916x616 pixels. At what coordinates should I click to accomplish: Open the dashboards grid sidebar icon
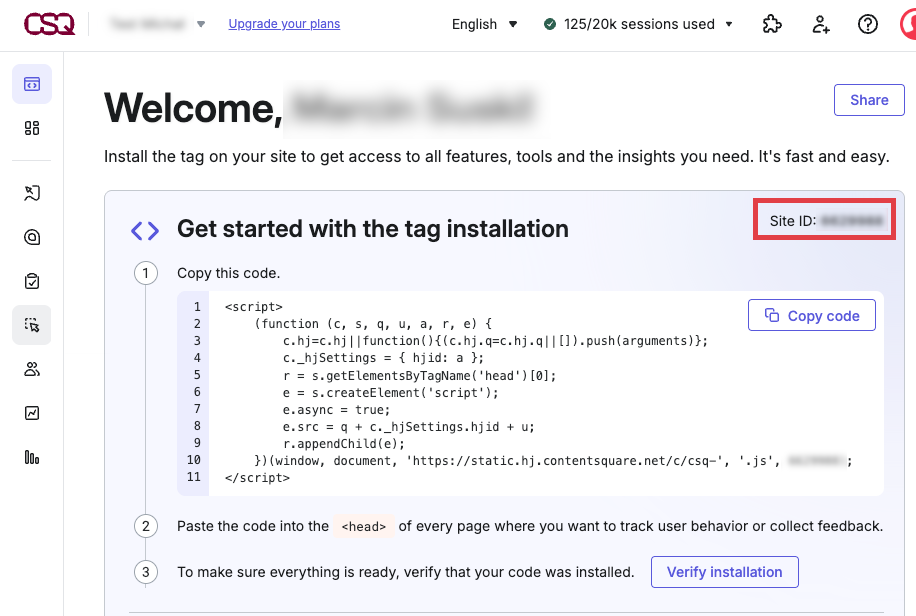(32, 128)
